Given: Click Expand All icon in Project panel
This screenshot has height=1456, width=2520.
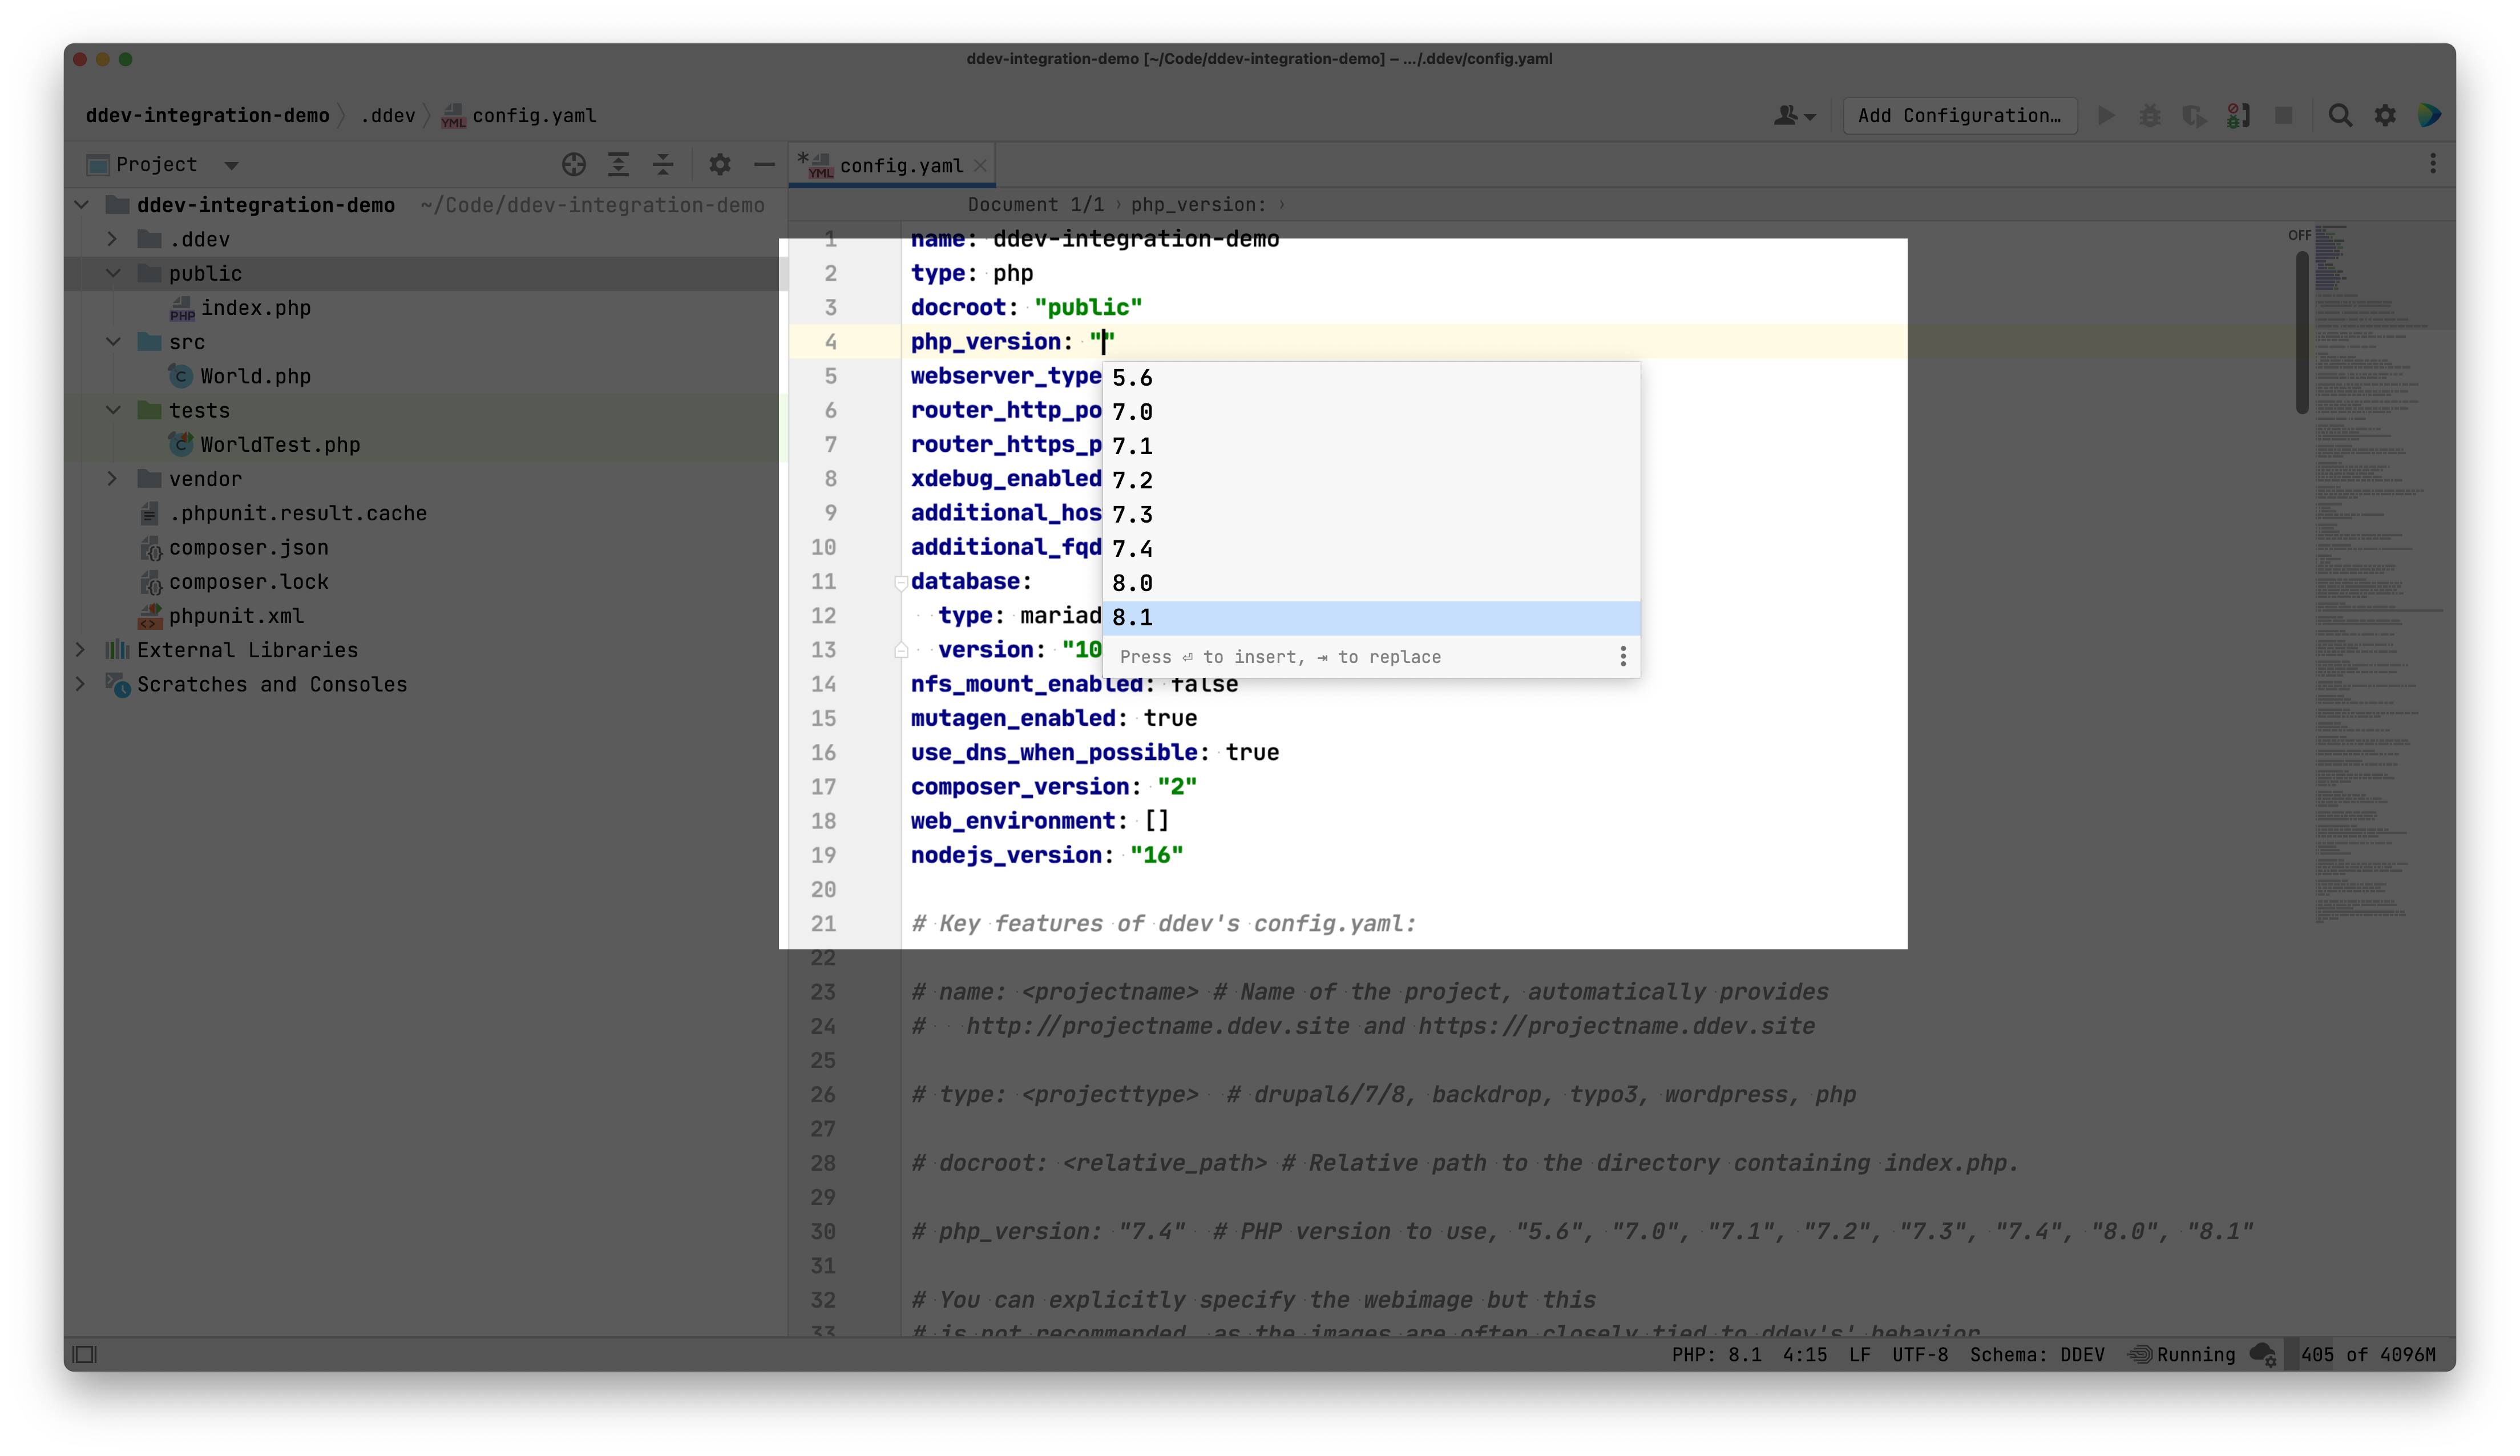Looking at the screenshot, I should point(619,165).
